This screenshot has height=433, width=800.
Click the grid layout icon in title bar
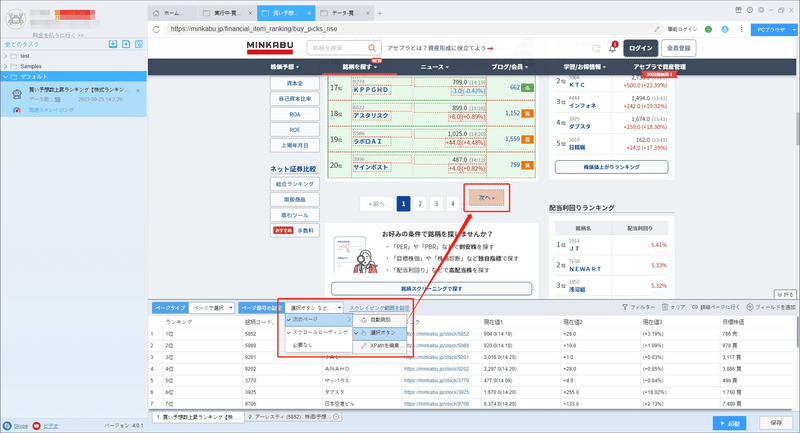pyautogui.click(x=738, y=10)
